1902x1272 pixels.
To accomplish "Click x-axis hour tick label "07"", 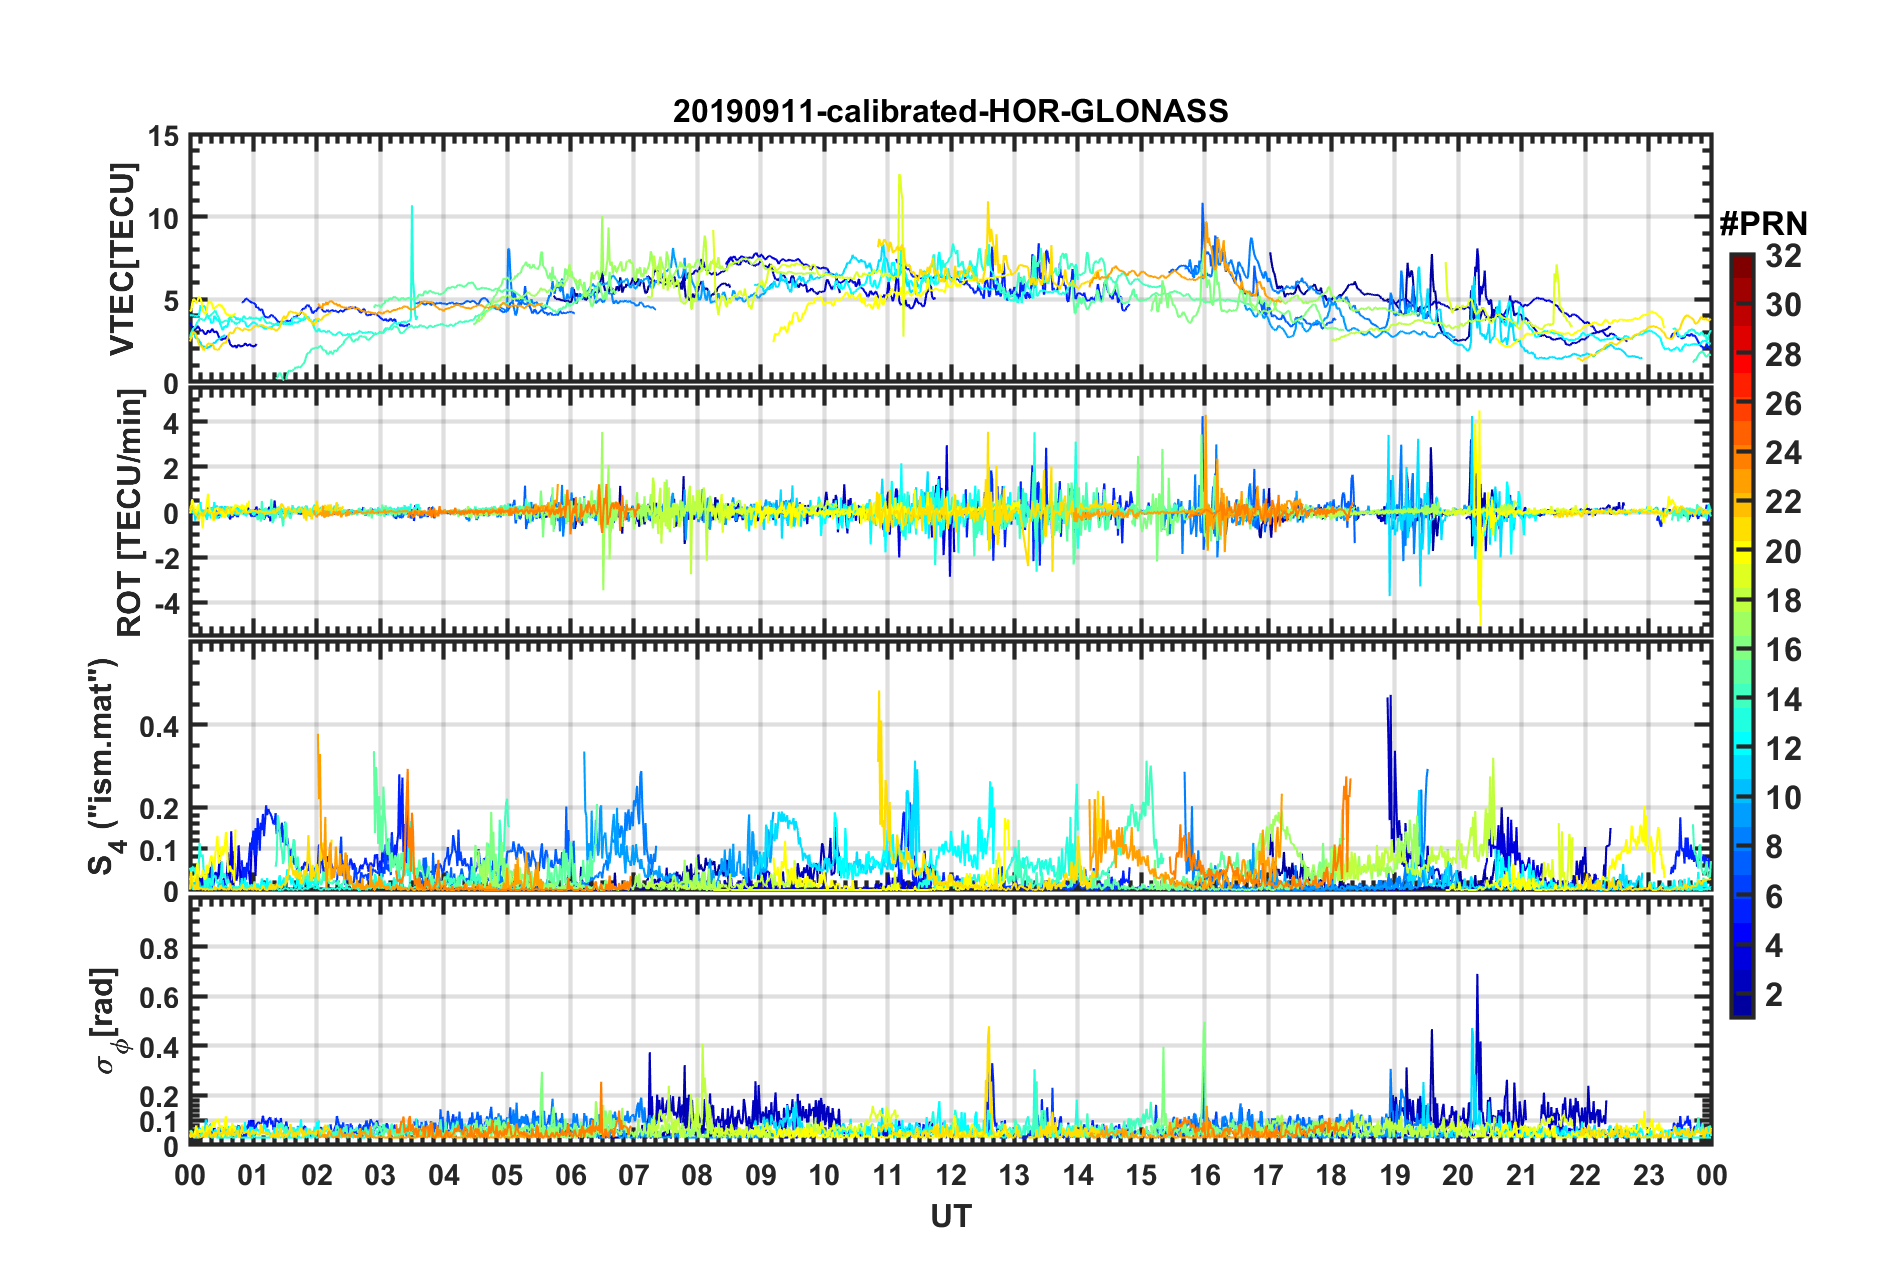I will (x=634, y=1175).
